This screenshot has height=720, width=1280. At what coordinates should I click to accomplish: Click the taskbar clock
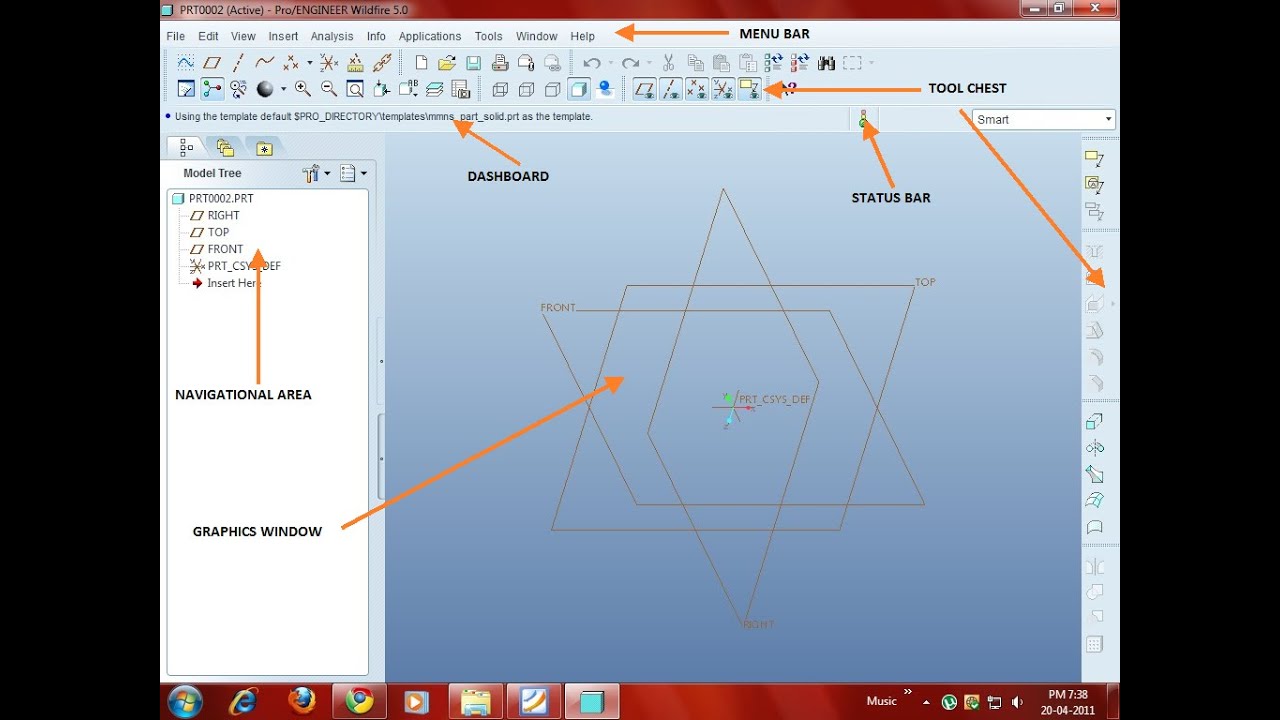point(1068,701)
